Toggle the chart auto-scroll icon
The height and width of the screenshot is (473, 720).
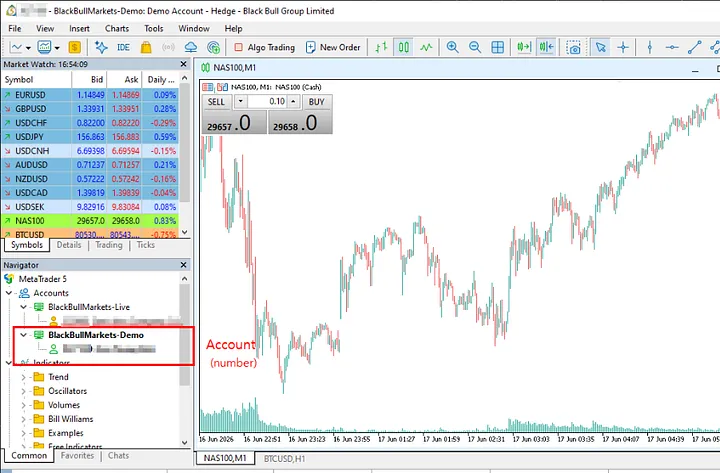pos(523,47)
